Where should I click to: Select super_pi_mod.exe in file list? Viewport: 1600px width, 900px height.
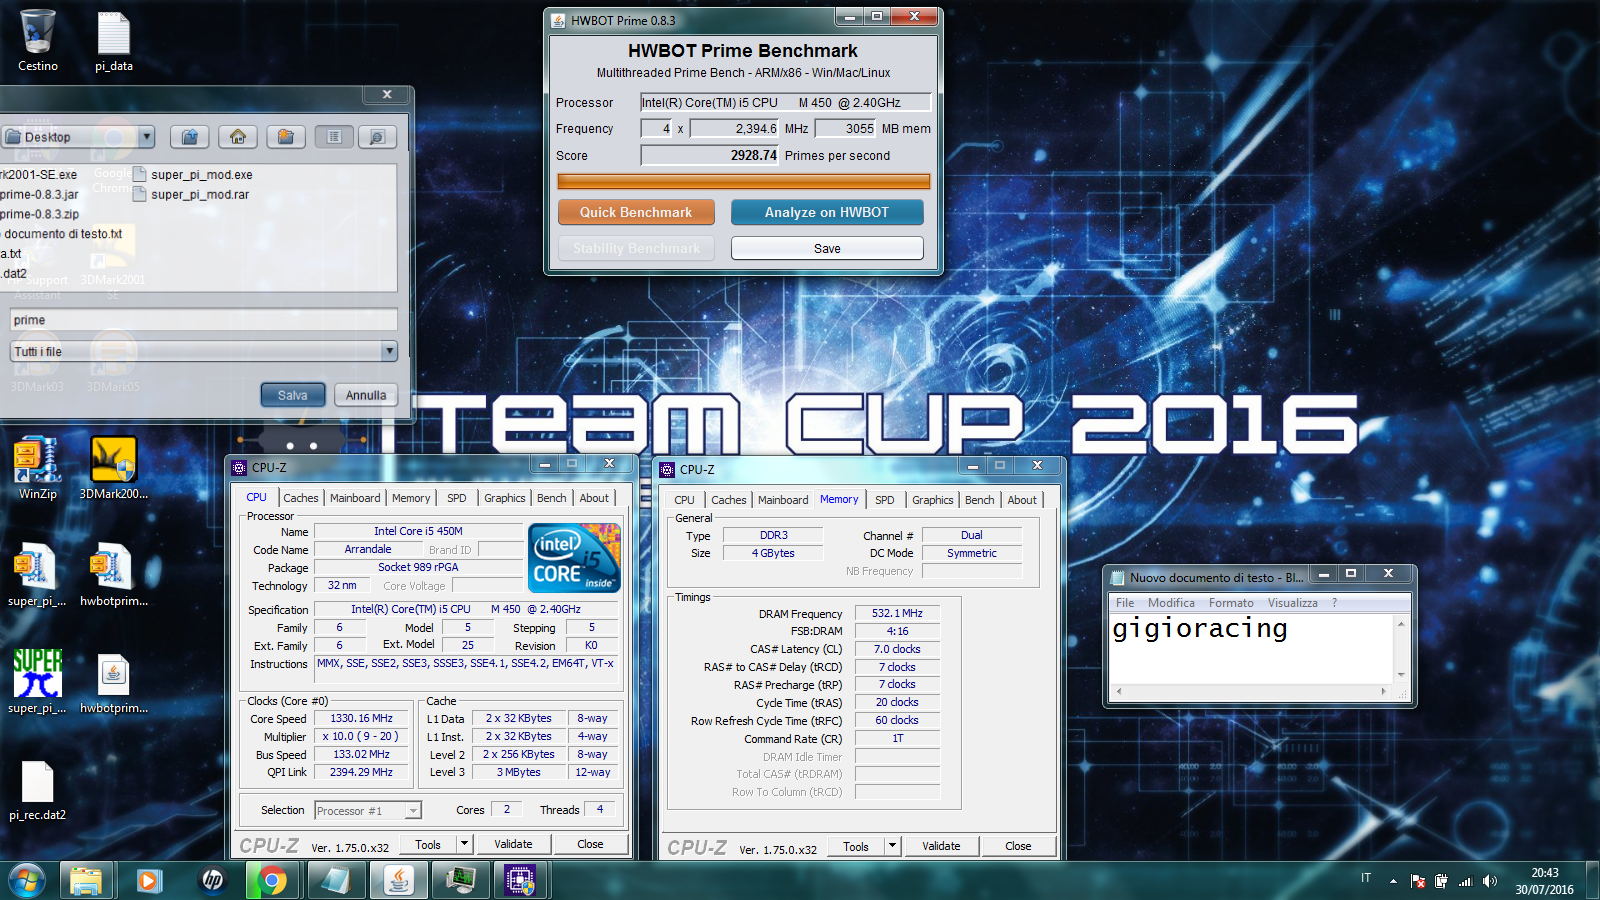[193, 175]
